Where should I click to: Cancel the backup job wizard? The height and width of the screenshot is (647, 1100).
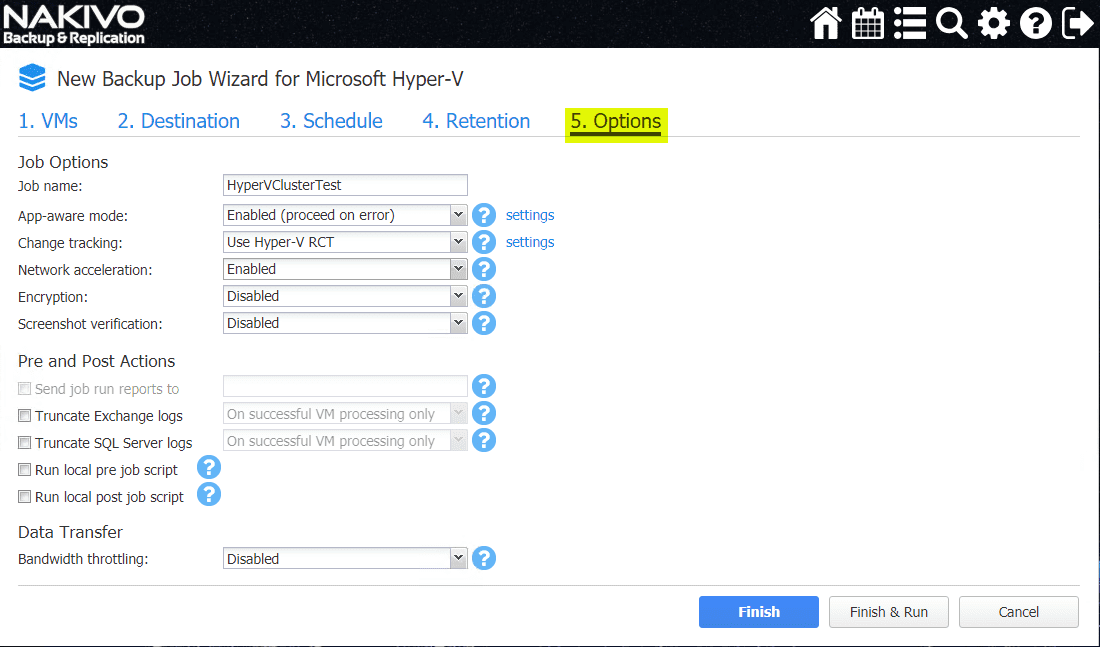(x=1019, y=612)
